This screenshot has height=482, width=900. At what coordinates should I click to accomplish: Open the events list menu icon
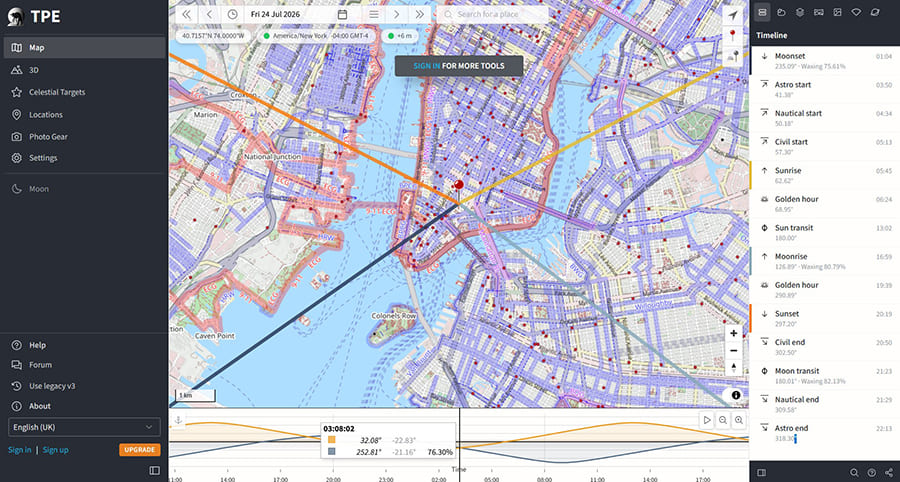coord(374,14)
